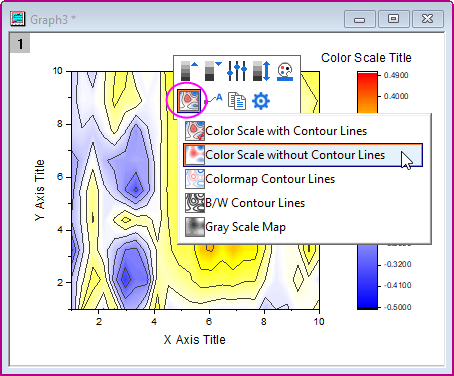Image resolution: width=454 pixels, height=376 pixels.
Task: Select the Y Axis Title label
Action: (40, 190)
